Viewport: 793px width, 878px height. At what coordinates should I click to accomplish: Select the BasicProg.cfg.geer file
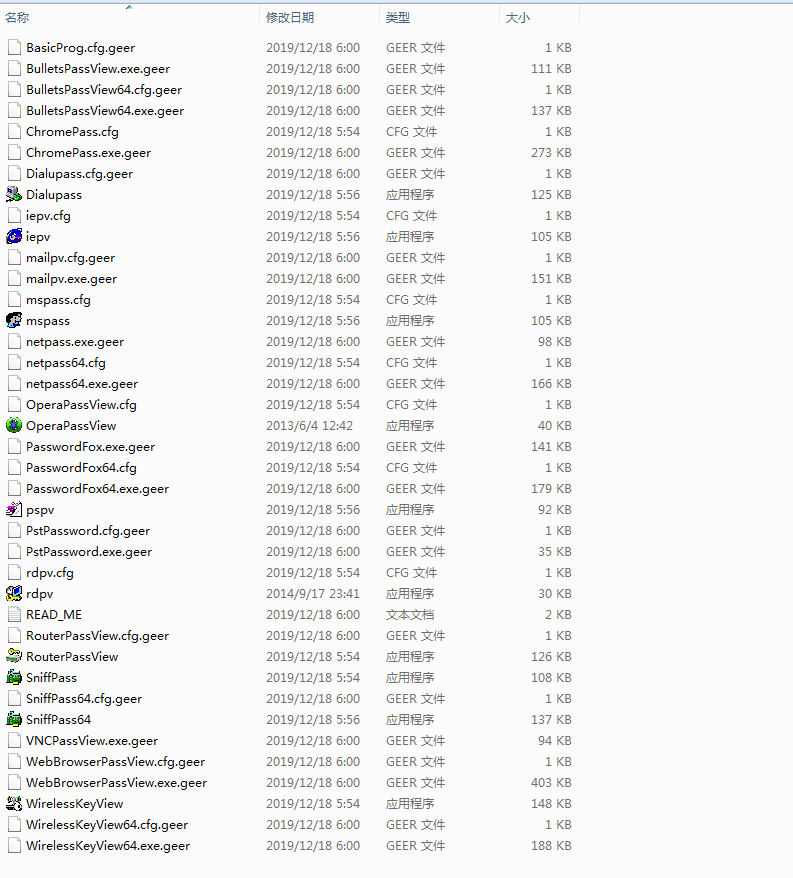(80, 48)
